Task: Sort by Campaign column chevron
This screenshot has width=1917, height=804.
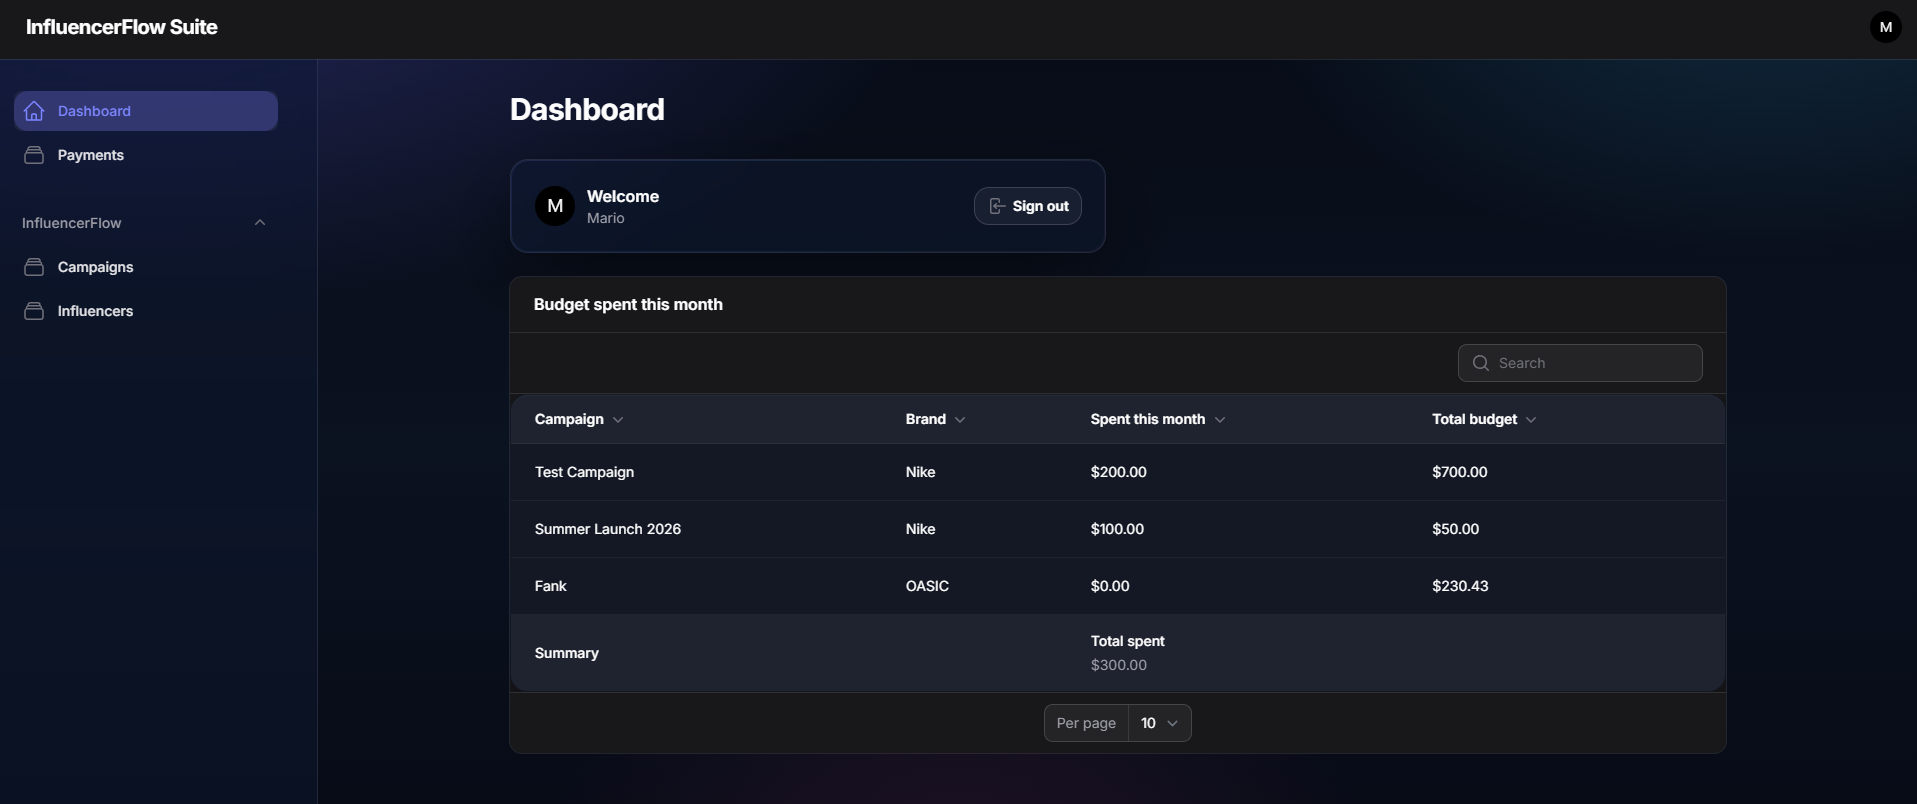Action: (618, 420)
